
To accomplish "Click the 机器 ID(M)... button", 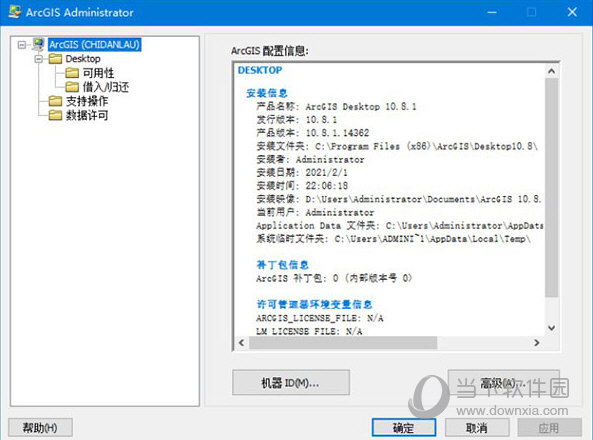I will pos(290,383).
